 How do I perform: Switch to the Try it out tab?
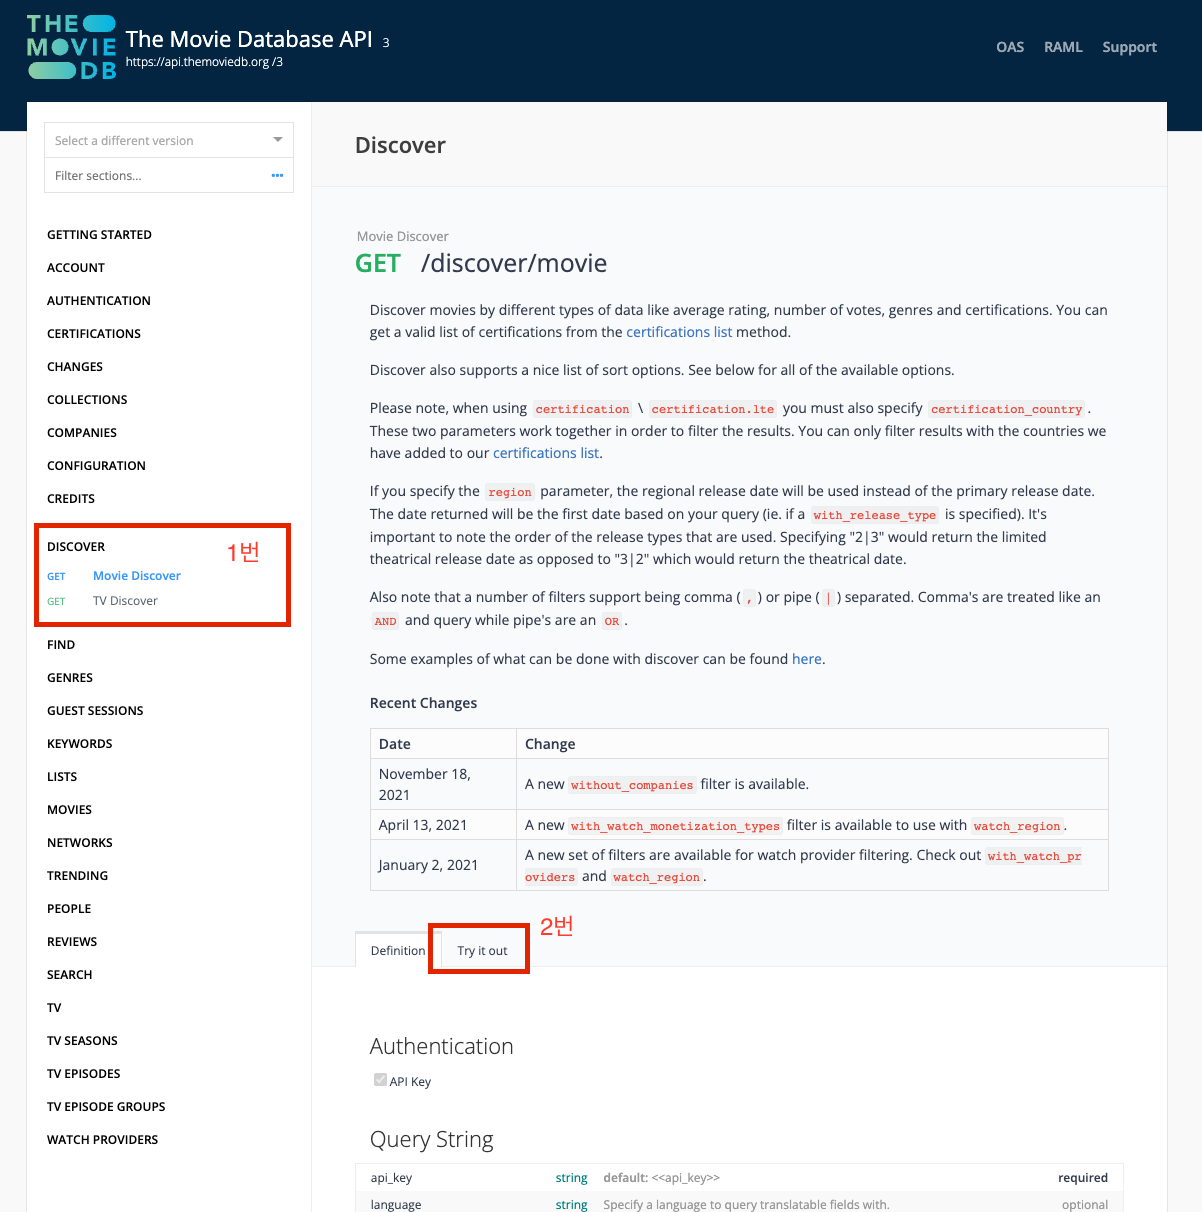pyautogui.click(x=482, y=950)
